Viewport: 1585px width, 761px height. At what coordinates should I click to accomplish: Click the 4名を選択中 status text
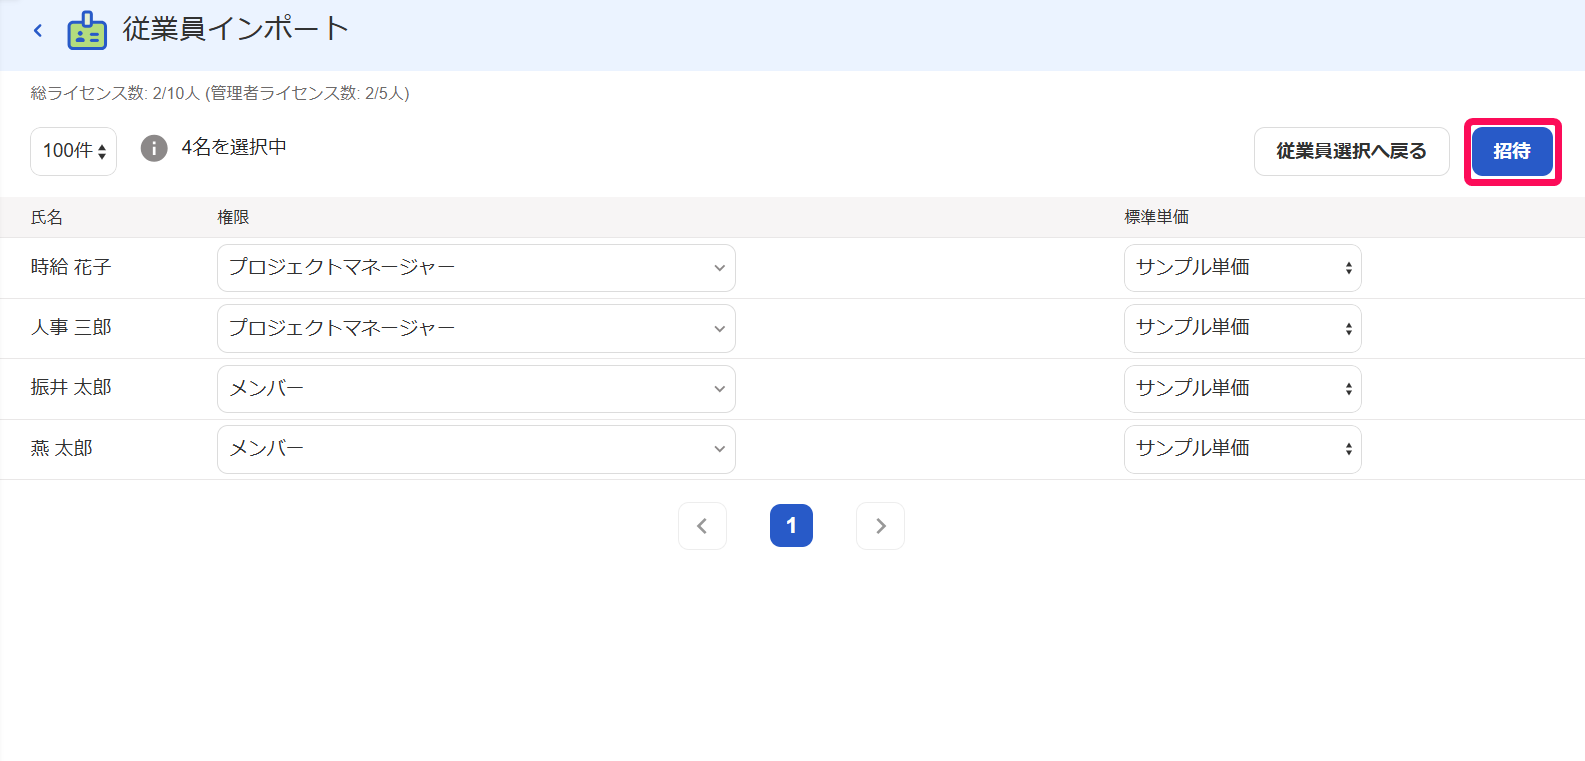[234, 147]
